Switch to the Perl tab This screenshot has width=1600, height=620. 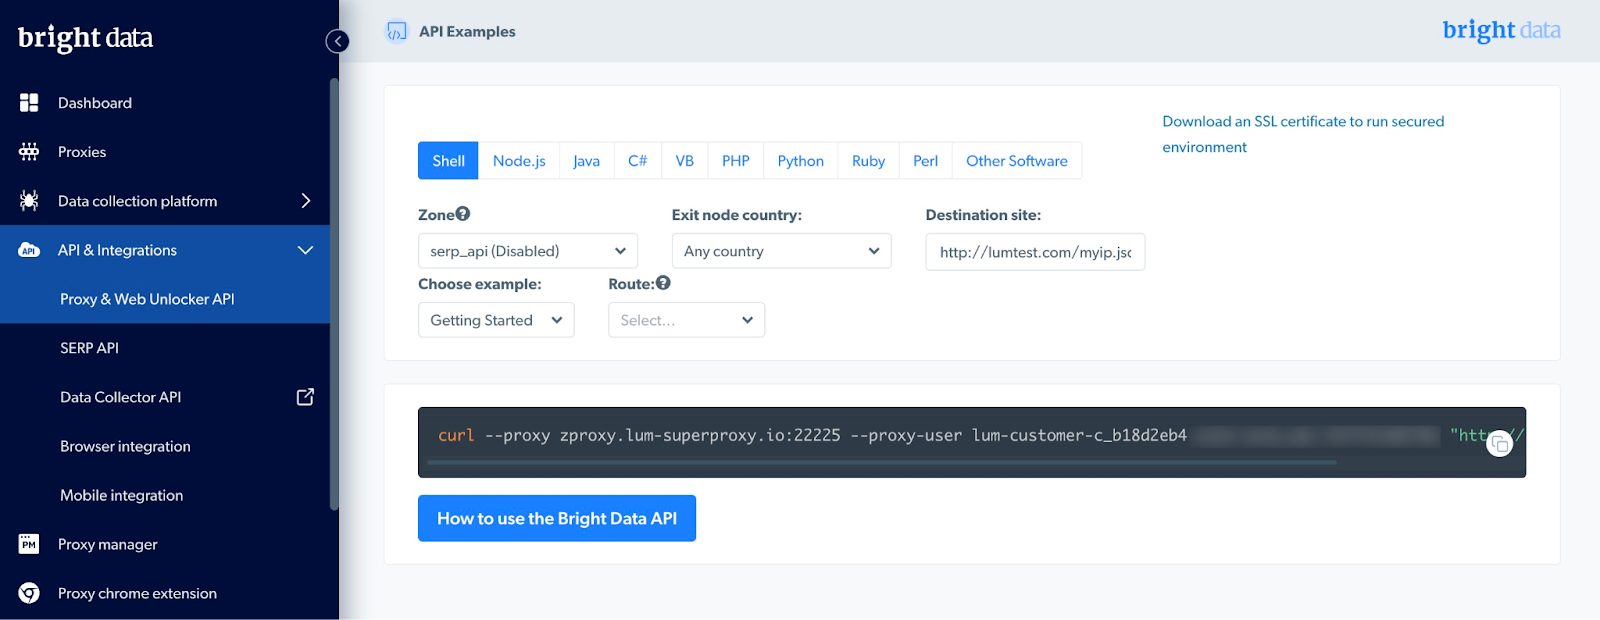click(925, 161)
